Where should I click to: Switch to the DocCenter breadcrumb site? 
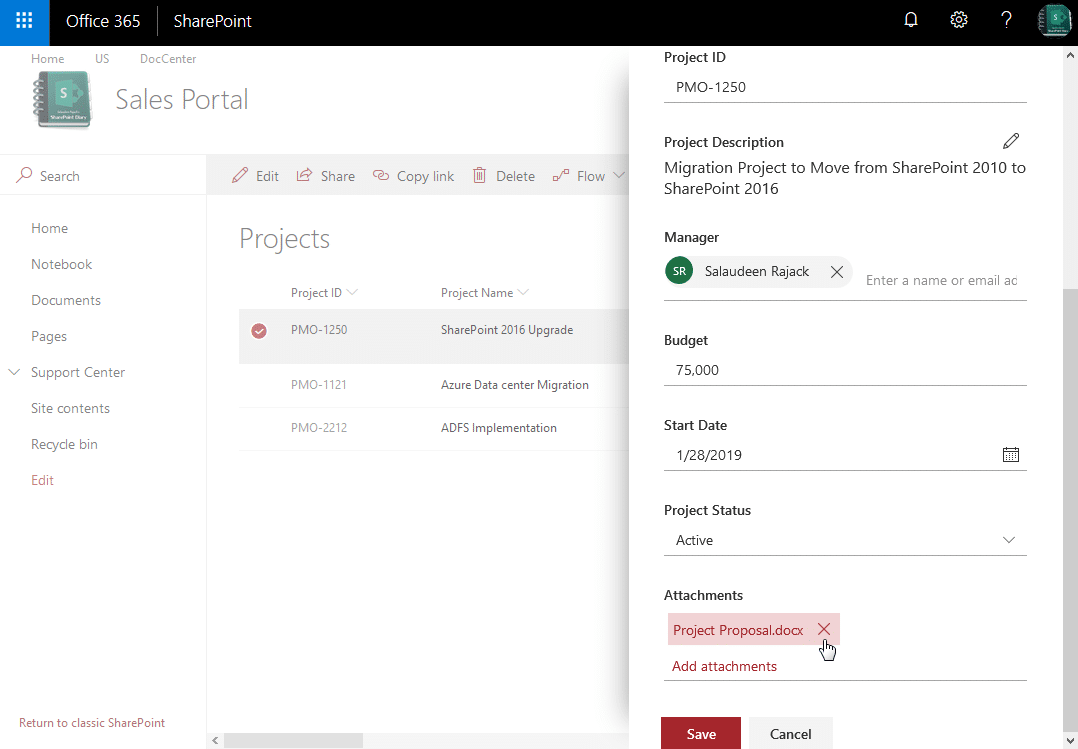coord(167,59)
